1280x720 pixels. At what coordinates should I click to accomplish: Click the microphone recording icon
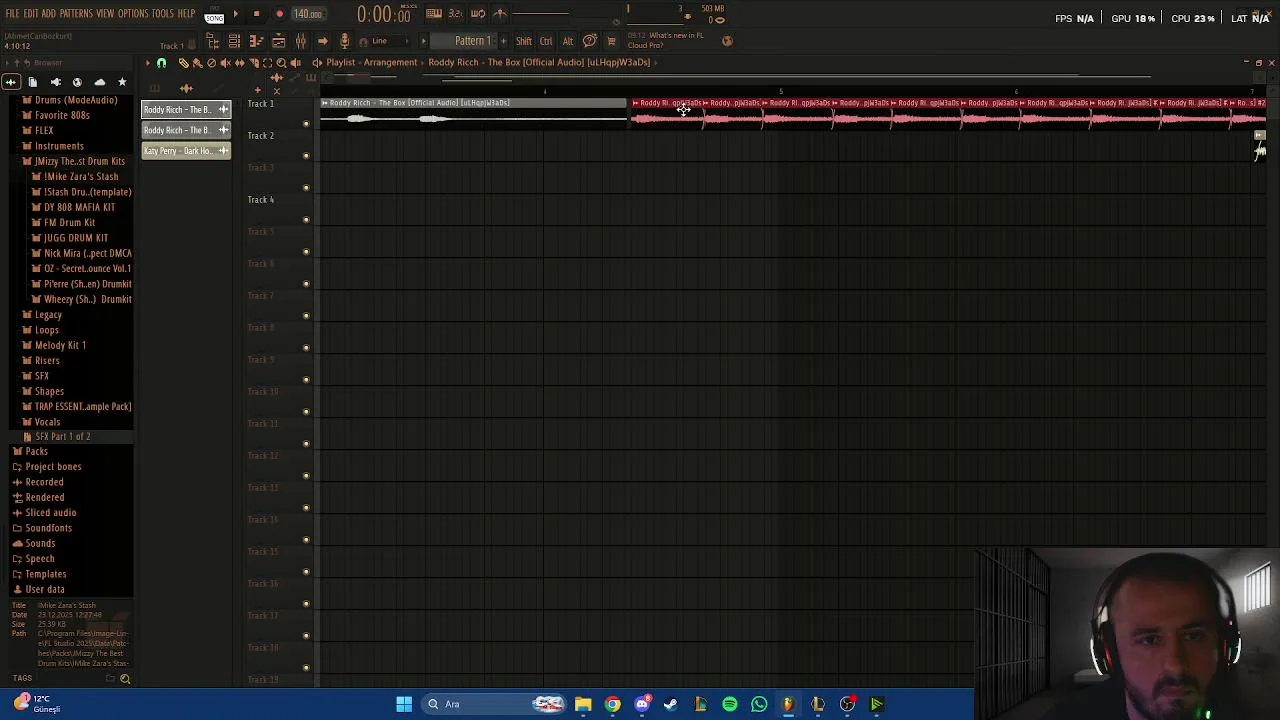coord(344,41)
